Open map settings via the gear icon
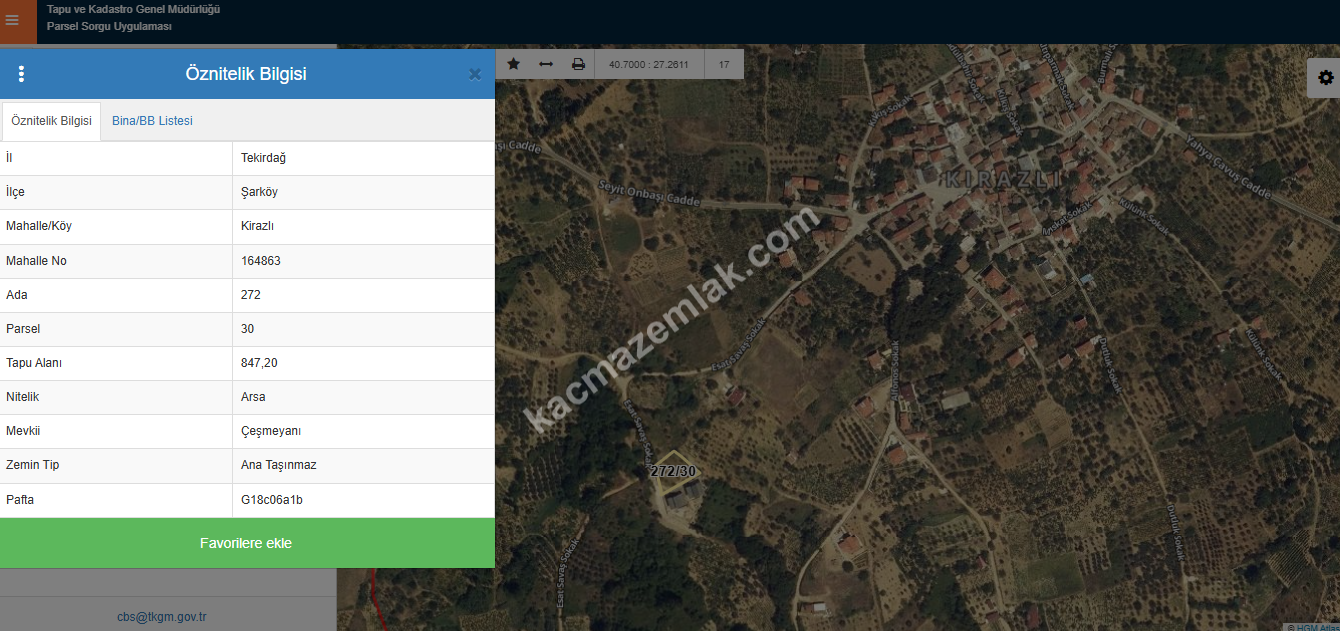Image resolution: width=1340 pixels, height=631 pixels. pos(1325,78)
